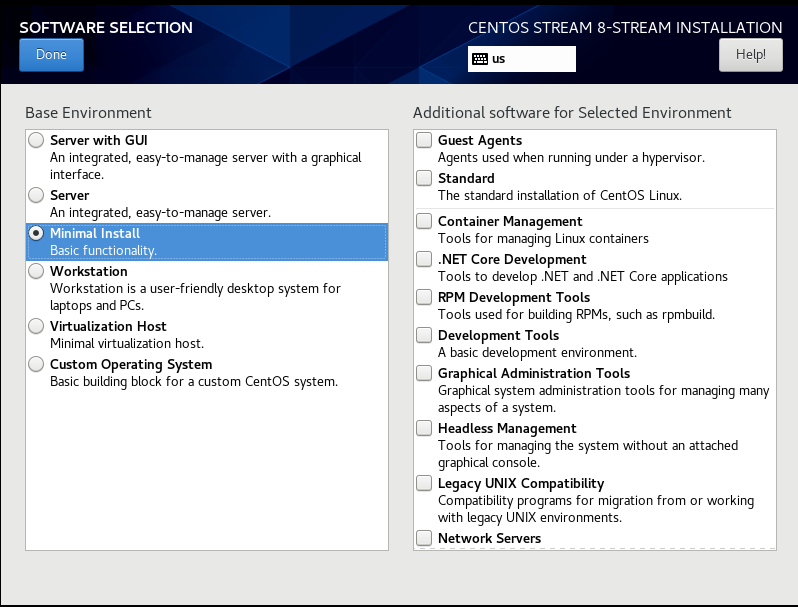Screen dimensions: 798x607
Task: Click 'CENTOS STREAM 8-STREAM INSTALLATION' title
Action: (x=625, y=27)
